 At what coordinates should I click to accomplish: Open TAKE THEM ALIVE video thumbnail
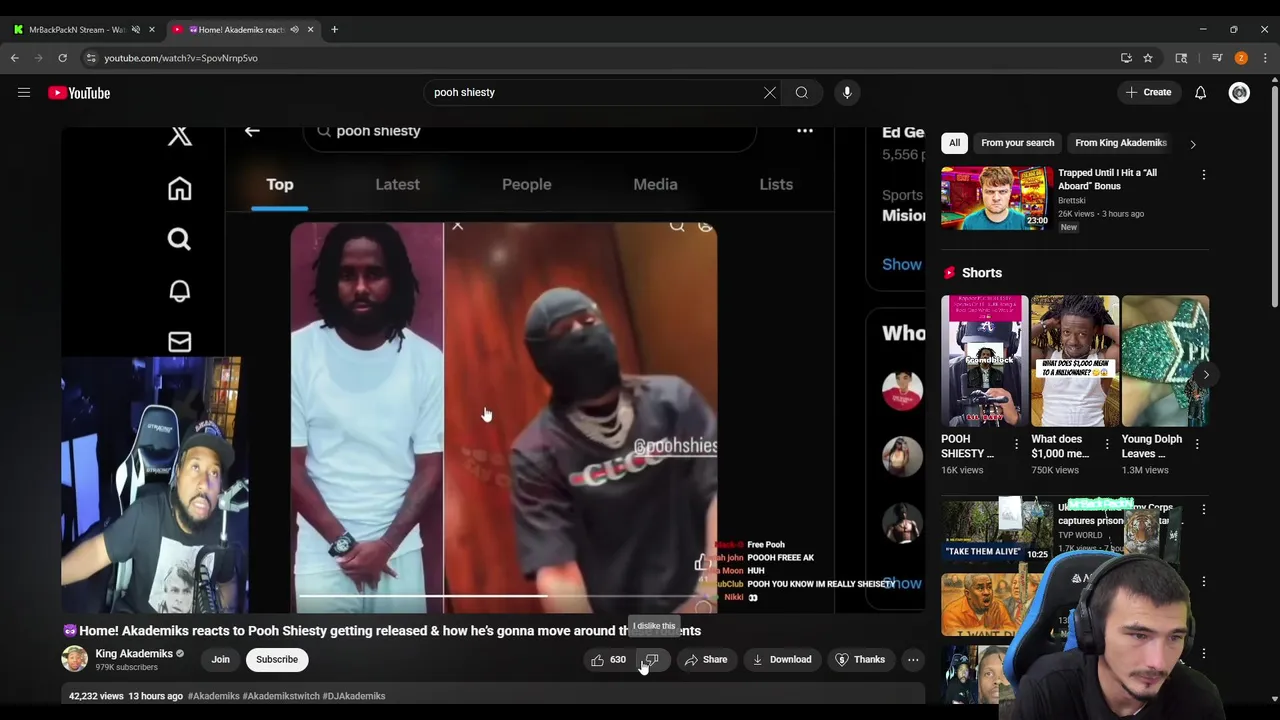click(996, 530)
